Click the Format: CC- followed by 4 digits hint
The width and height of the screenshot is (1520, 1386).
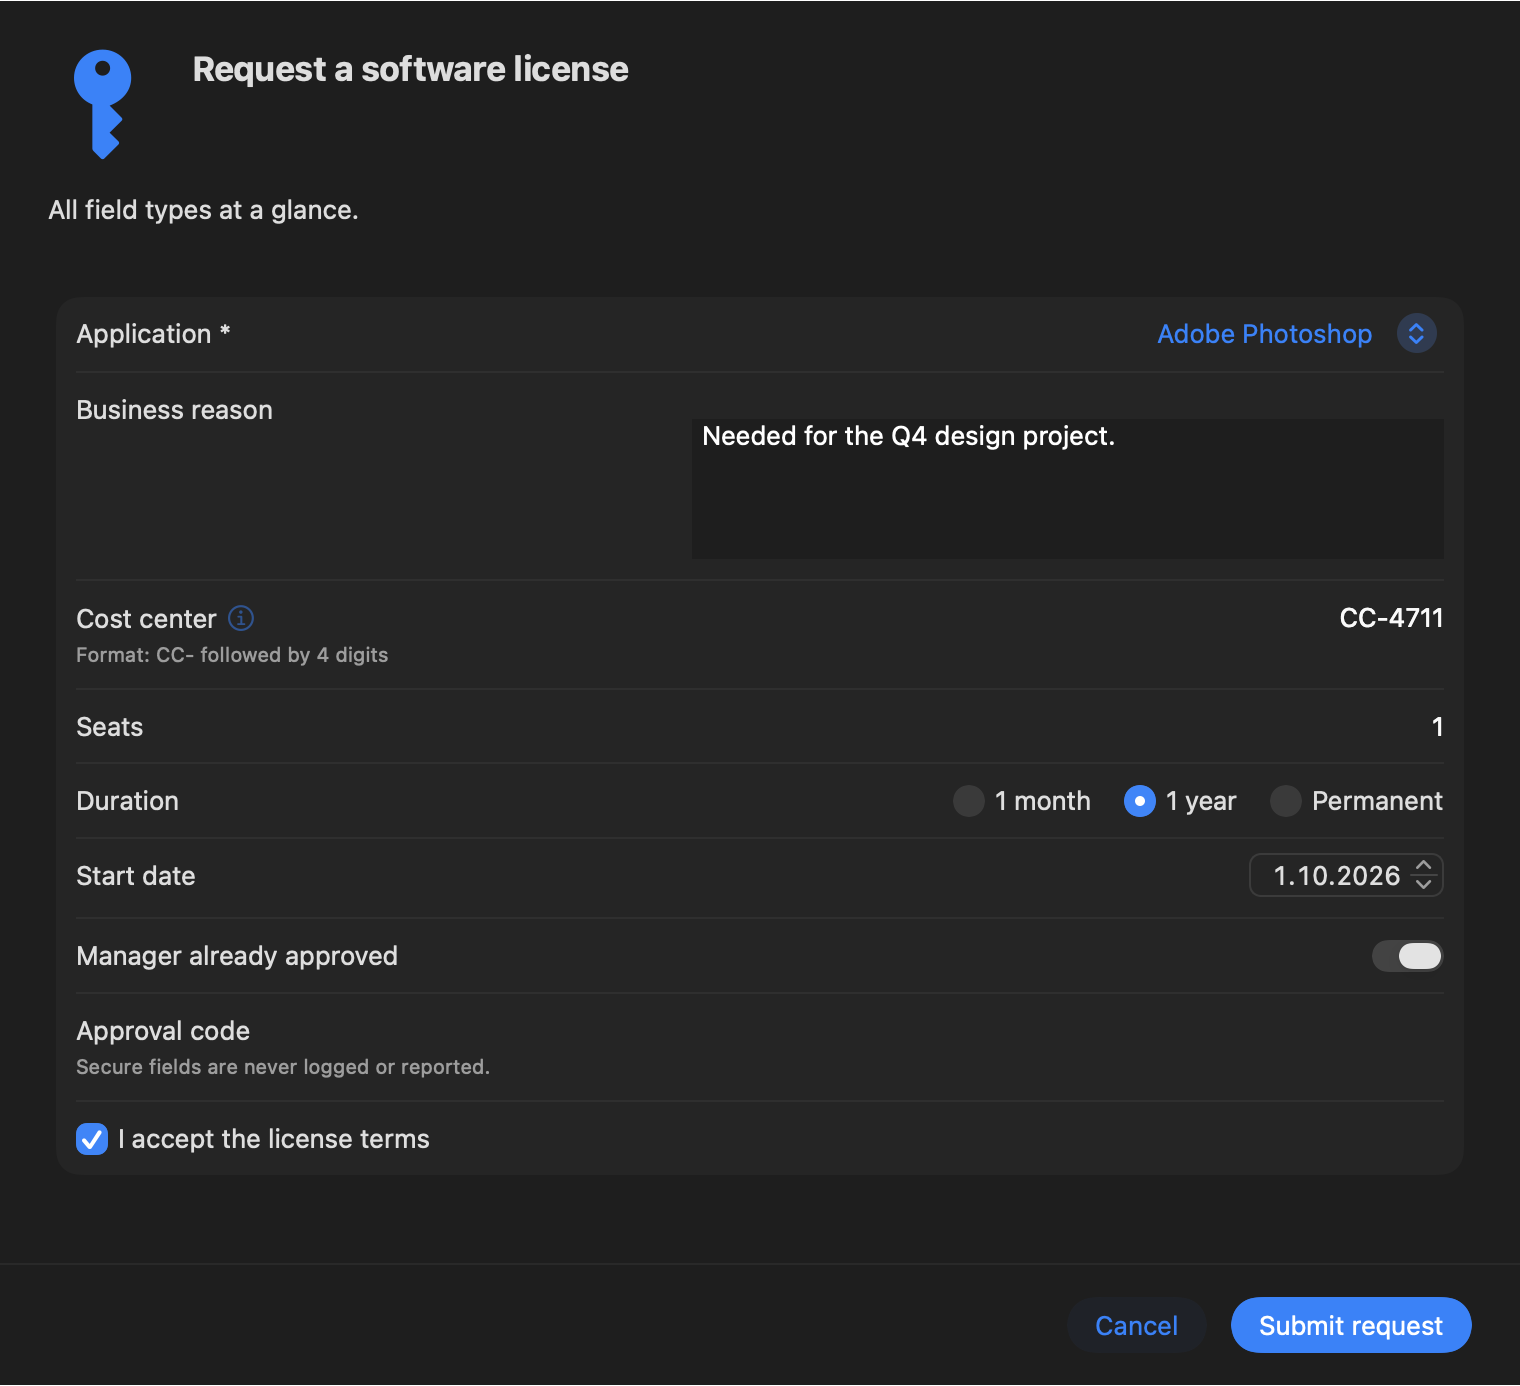pyautogui.click(x=232, y=655)
